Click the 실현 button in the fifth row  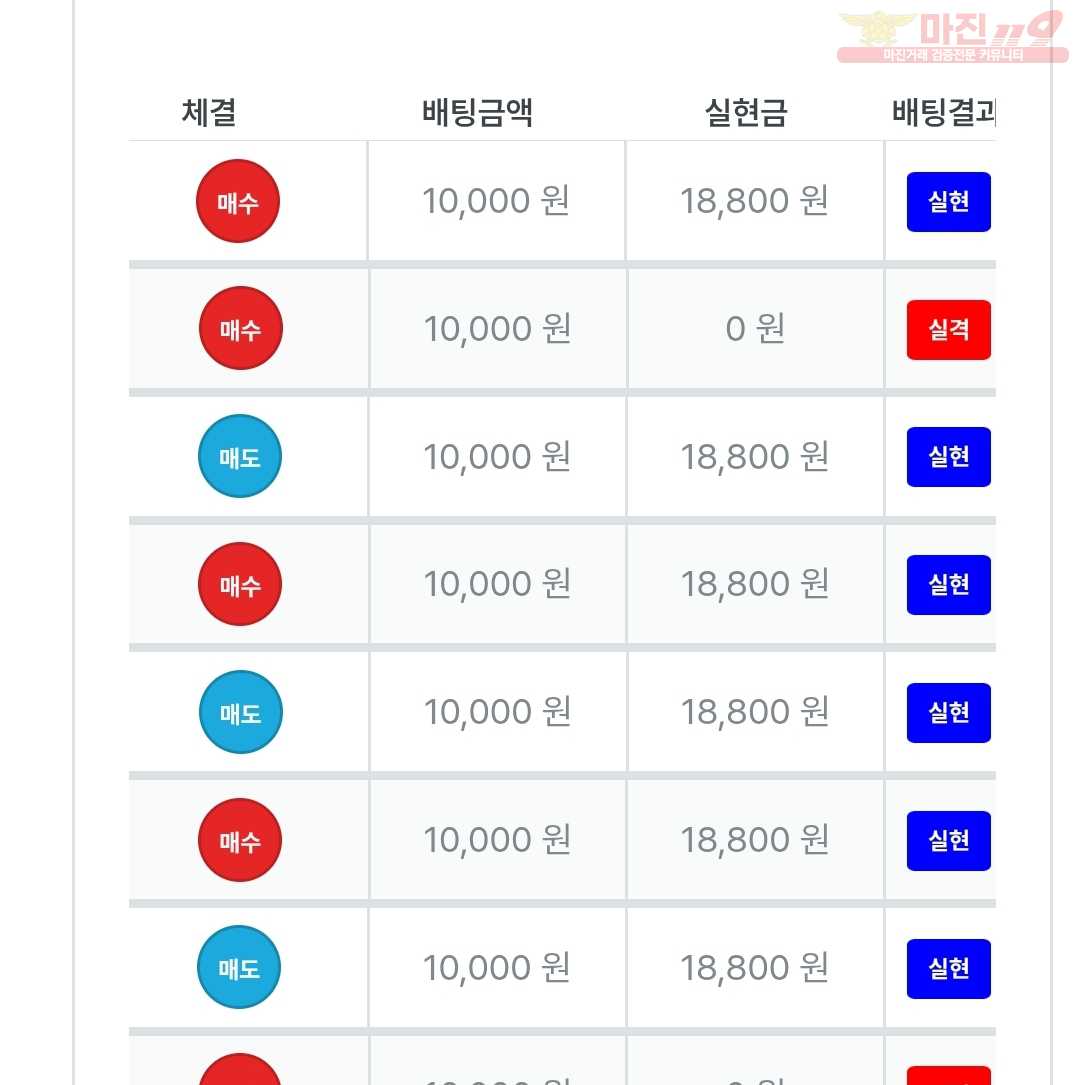coord(948,713)
